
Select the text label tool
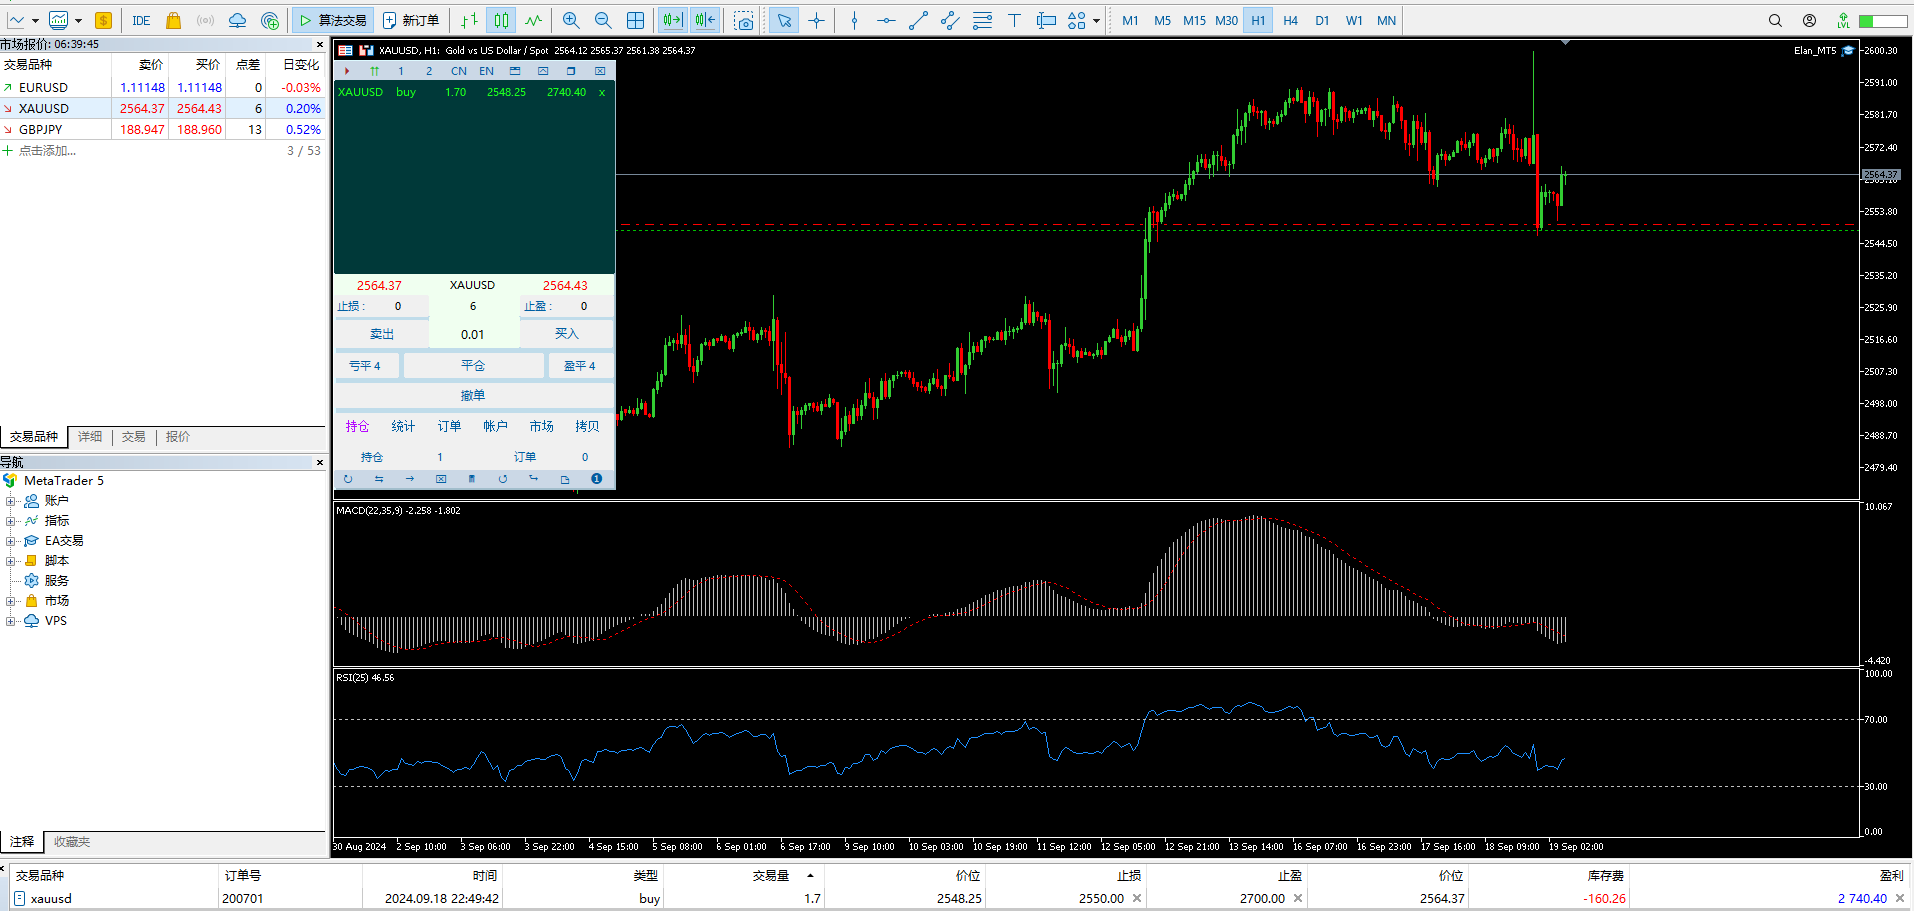(1014, 20)
